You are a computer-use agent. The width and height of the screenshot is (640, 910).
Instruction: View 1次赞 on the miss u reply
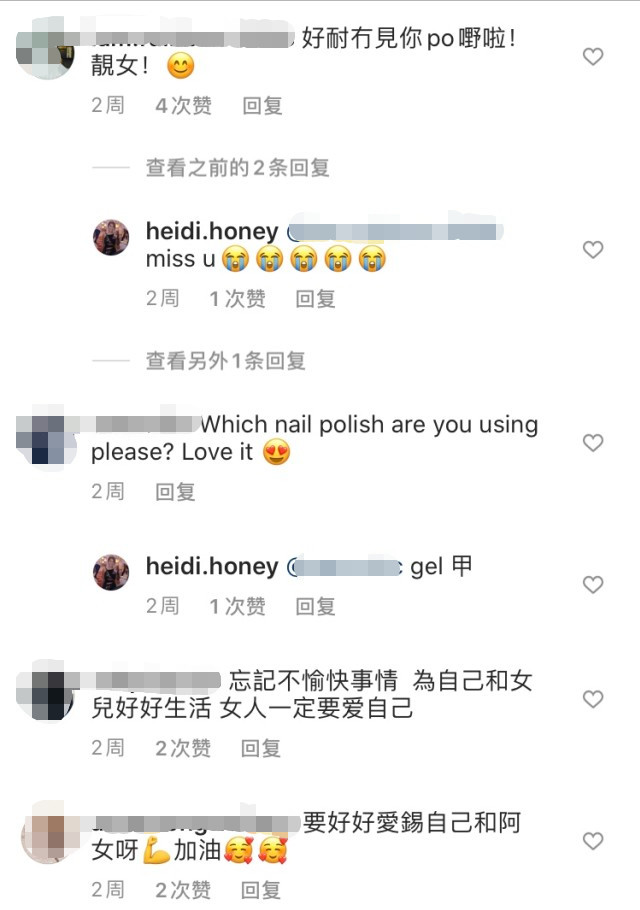[237, 299]
